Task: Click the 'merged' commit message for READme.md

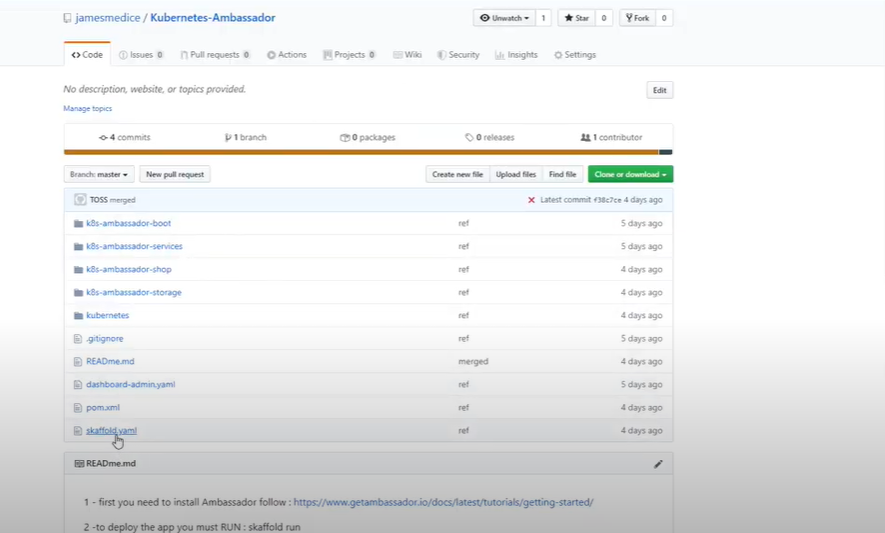Action: pos(473,361)
